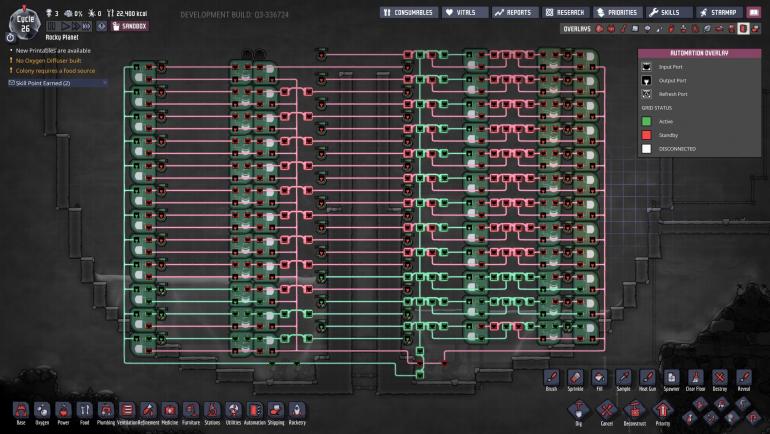Toggle the Materials overlay

[635, 28]
